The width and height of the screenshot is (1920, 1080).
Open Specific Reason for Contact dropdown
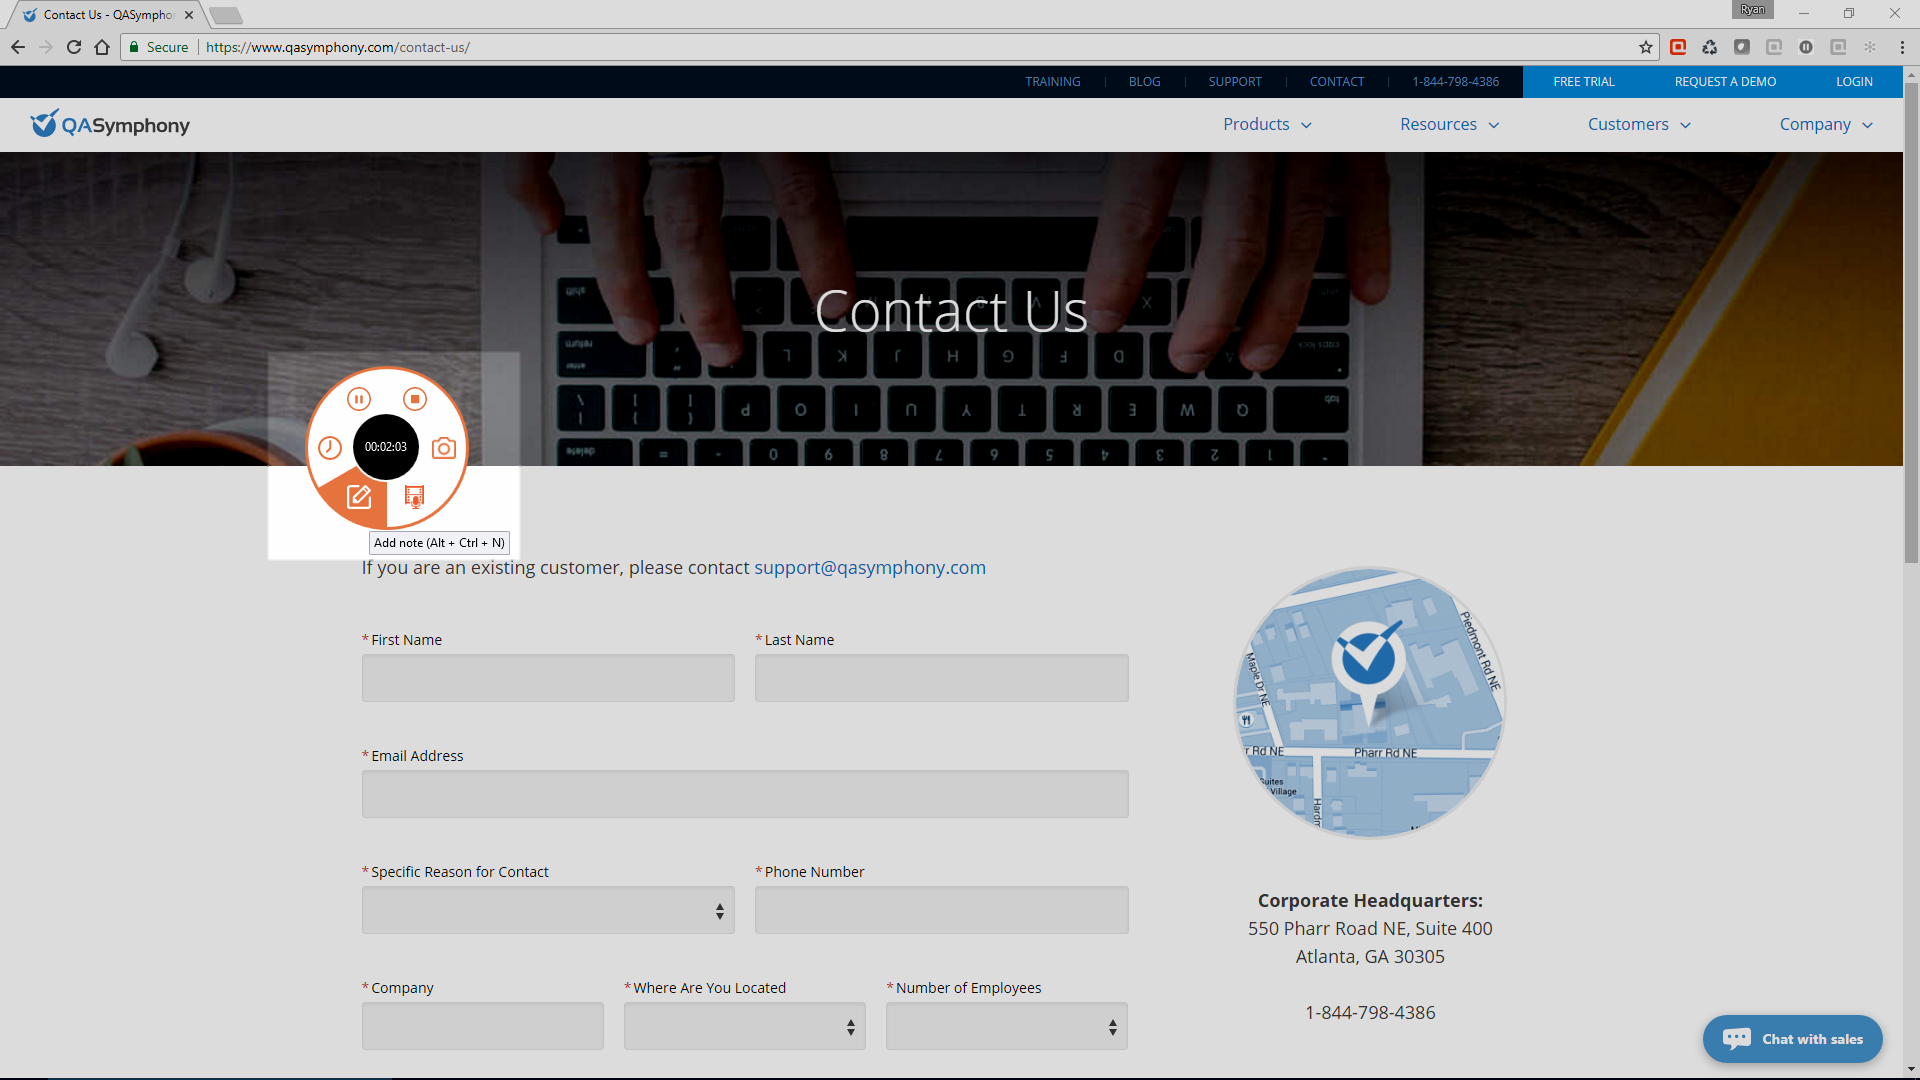(x=548, y=910)
